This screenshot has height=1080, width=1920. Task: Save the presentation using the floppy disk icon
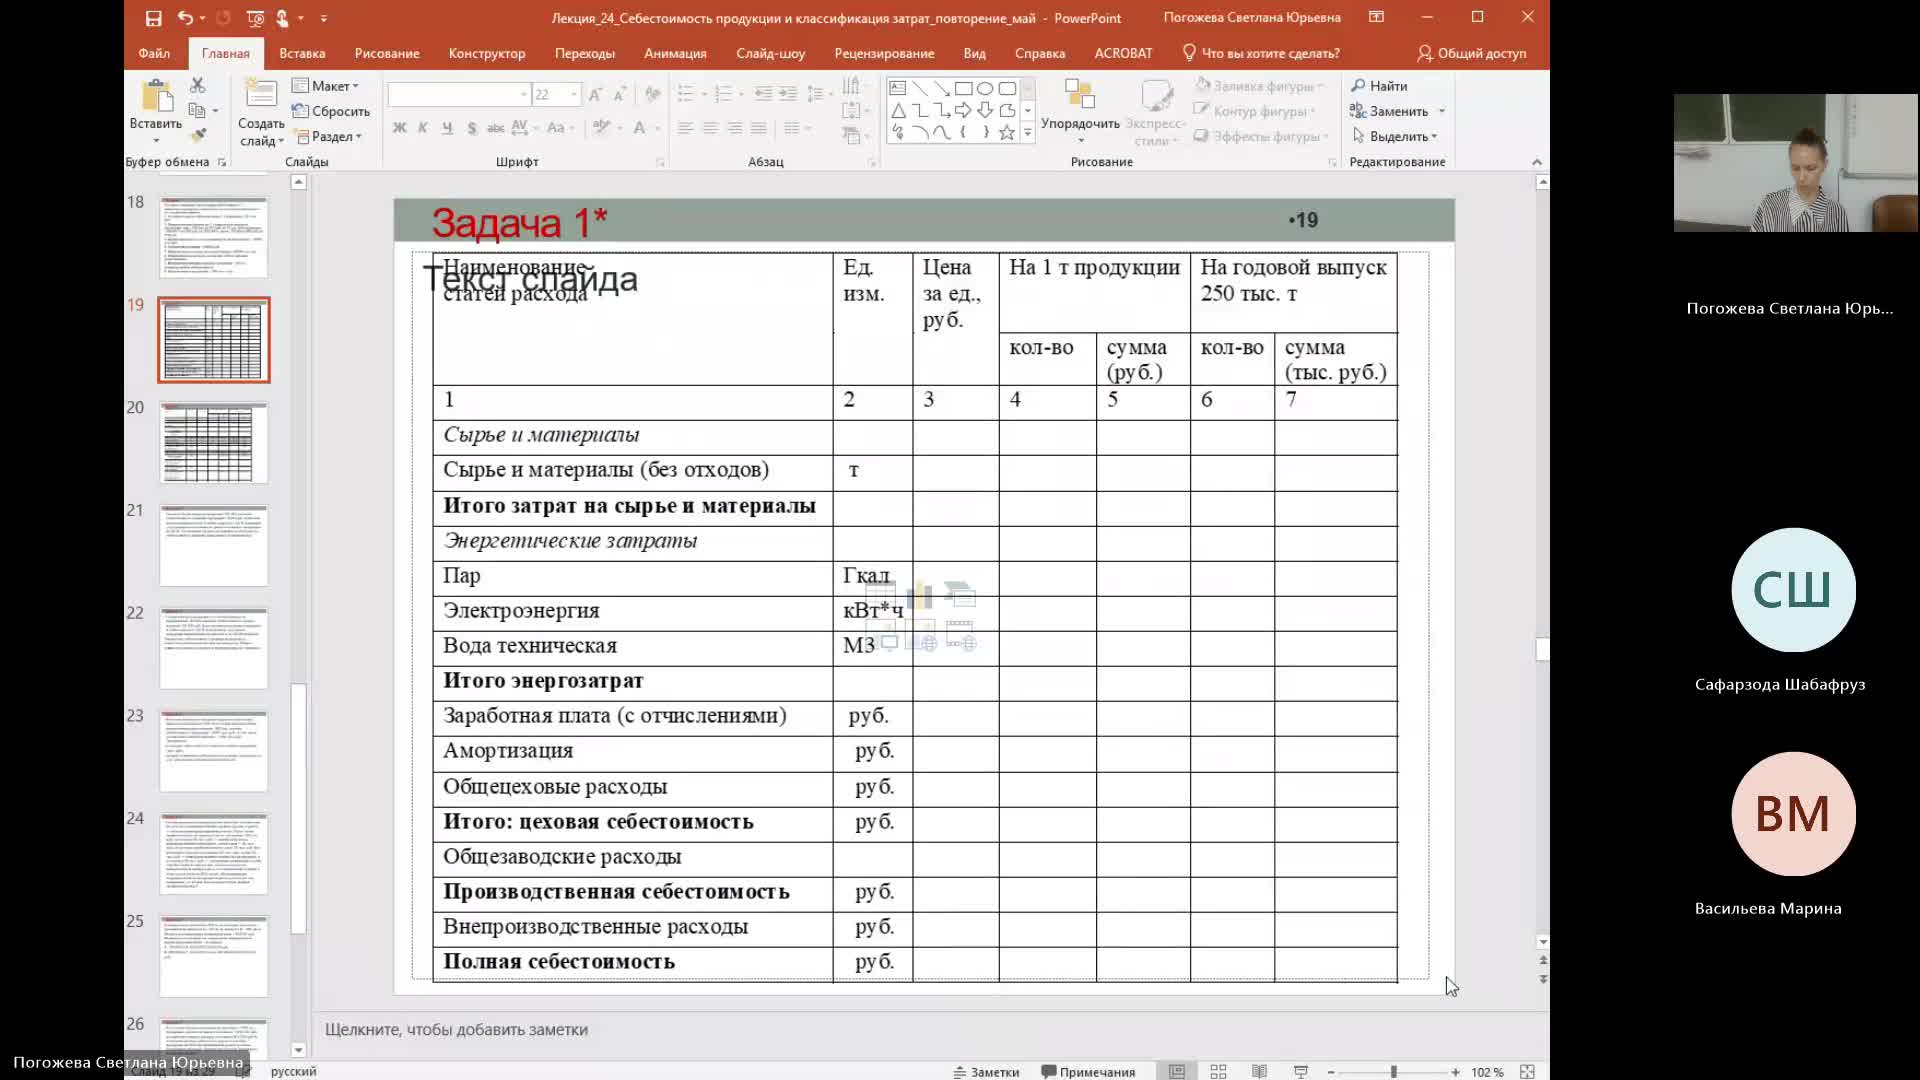(x=153, y=18)
